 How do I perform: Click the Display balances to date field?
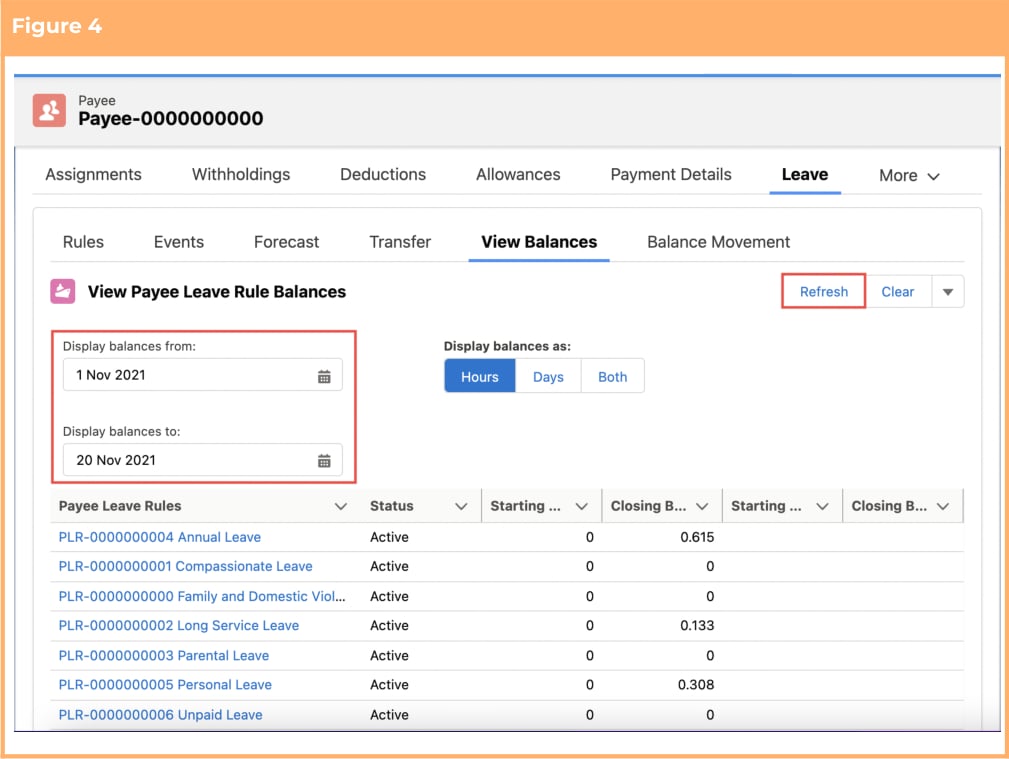(203, 460)
